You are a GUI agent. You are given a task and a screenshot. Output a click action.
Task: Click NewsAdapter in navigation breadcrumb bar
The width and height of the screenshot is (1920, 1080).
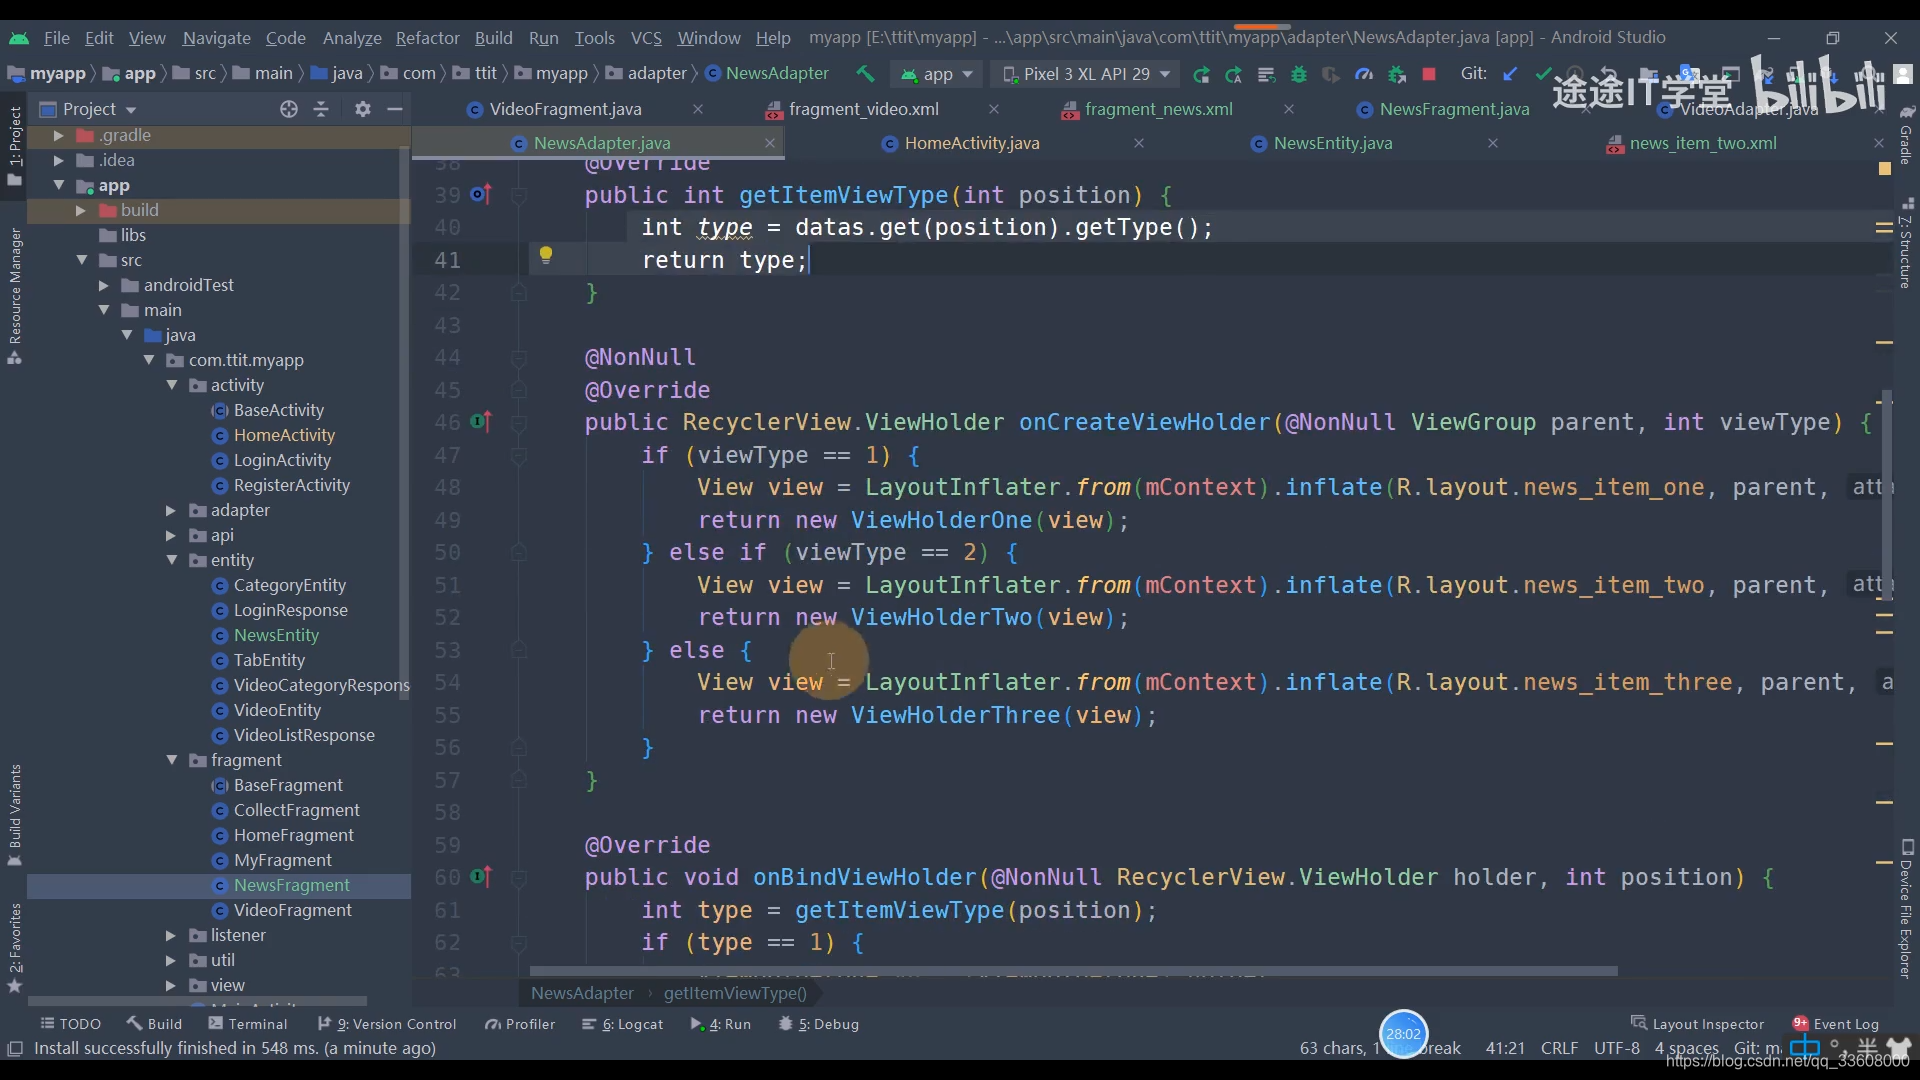pos(767,74)
